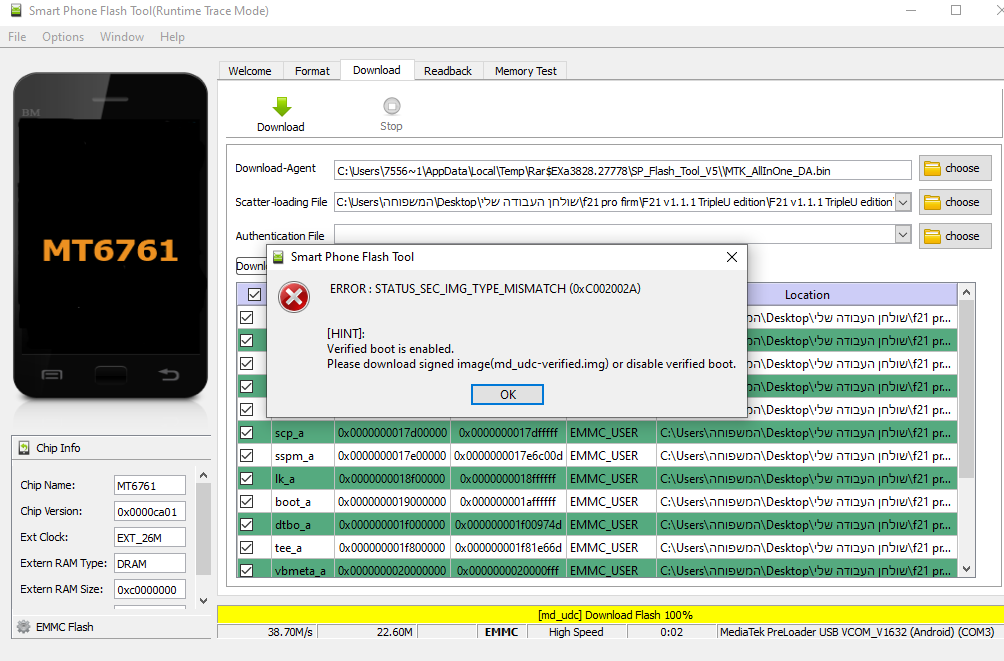Switch to the Welcome tab

tap(250, 71)
